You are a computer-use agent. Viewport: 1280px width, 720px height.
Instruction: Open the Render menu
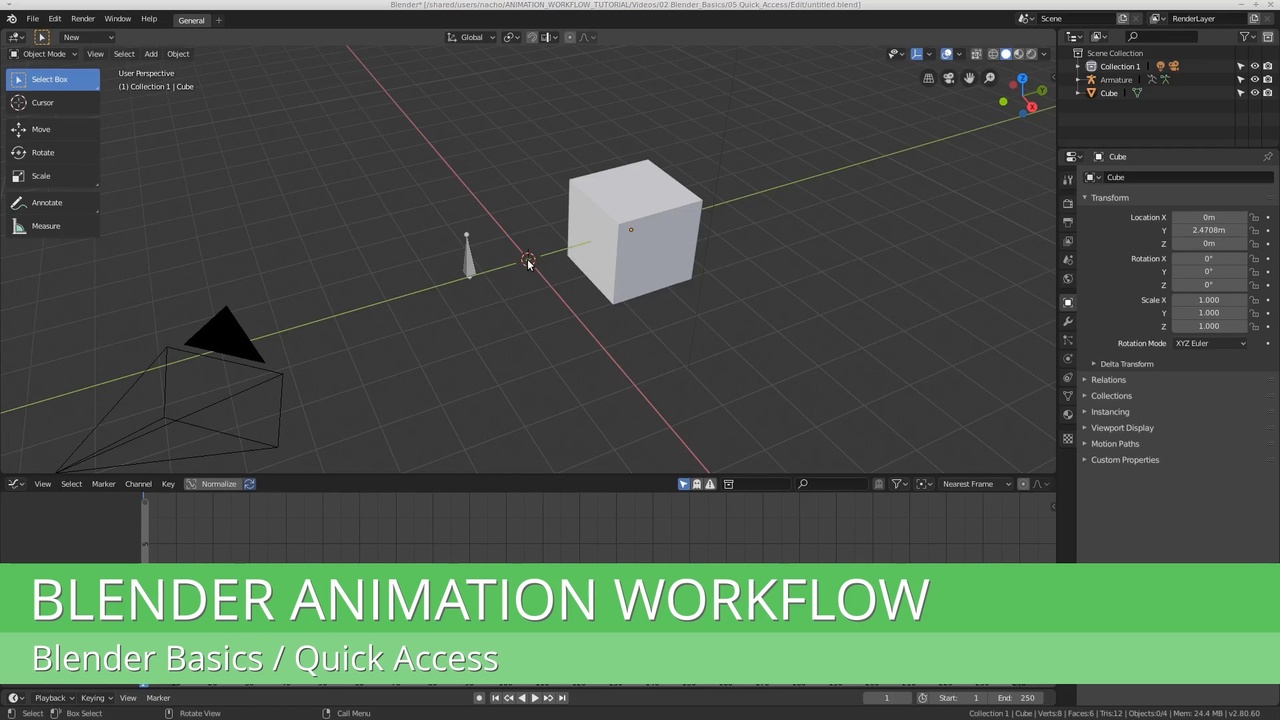click(x=83, y=19)
